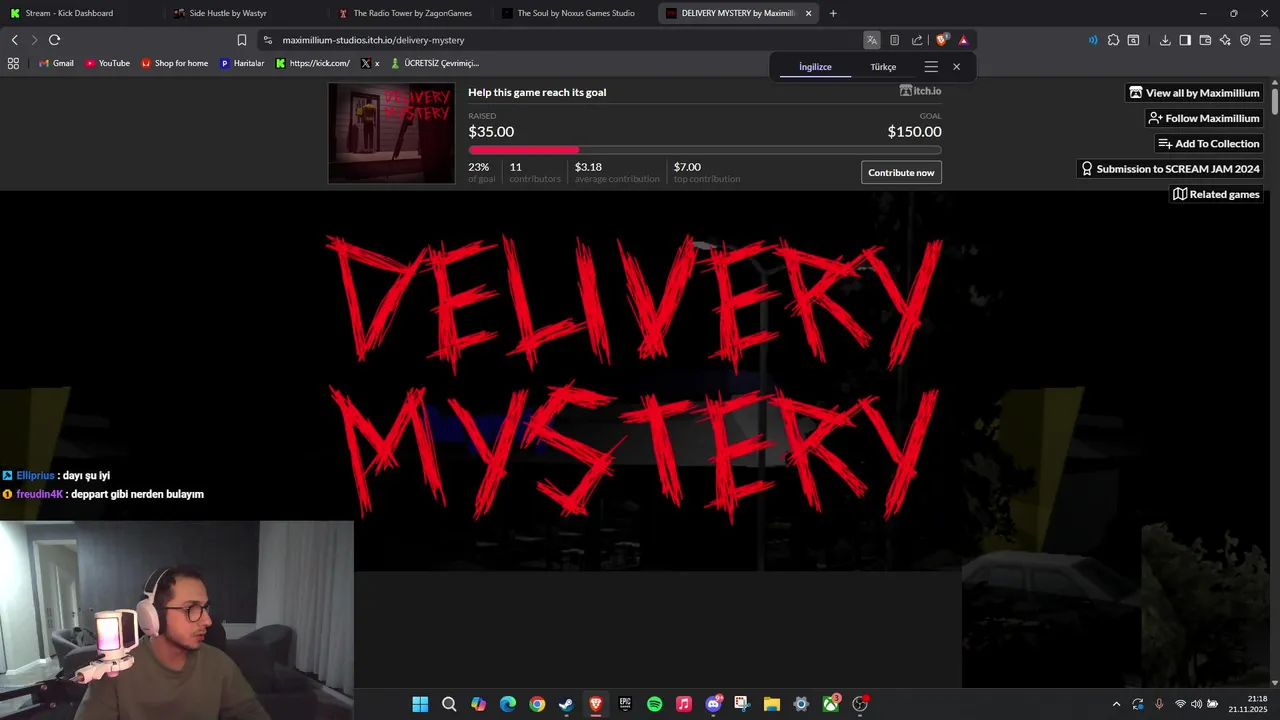This screenshot has width=1280, height=720.
Task: Open the translate page icon in address bar
Action: click(872, 40)
